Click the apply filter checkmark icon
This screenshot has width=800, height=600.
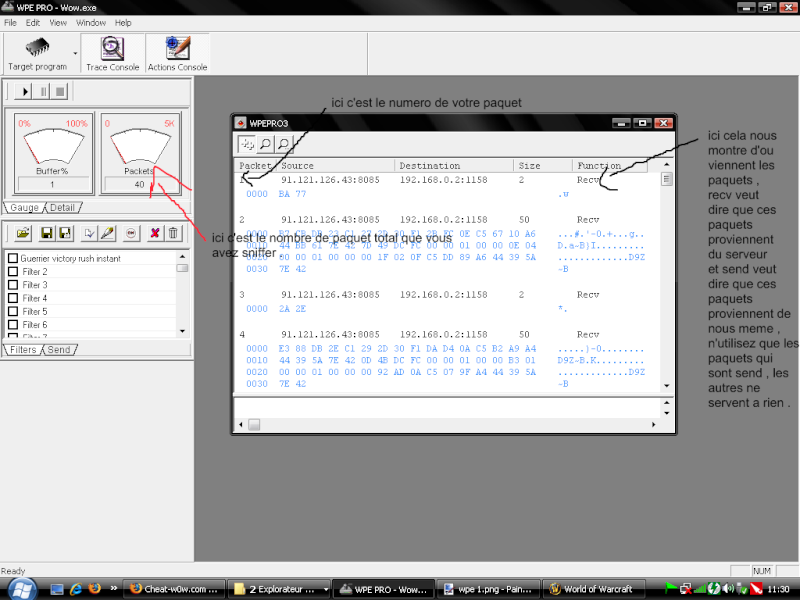click(x=89, y=233)
